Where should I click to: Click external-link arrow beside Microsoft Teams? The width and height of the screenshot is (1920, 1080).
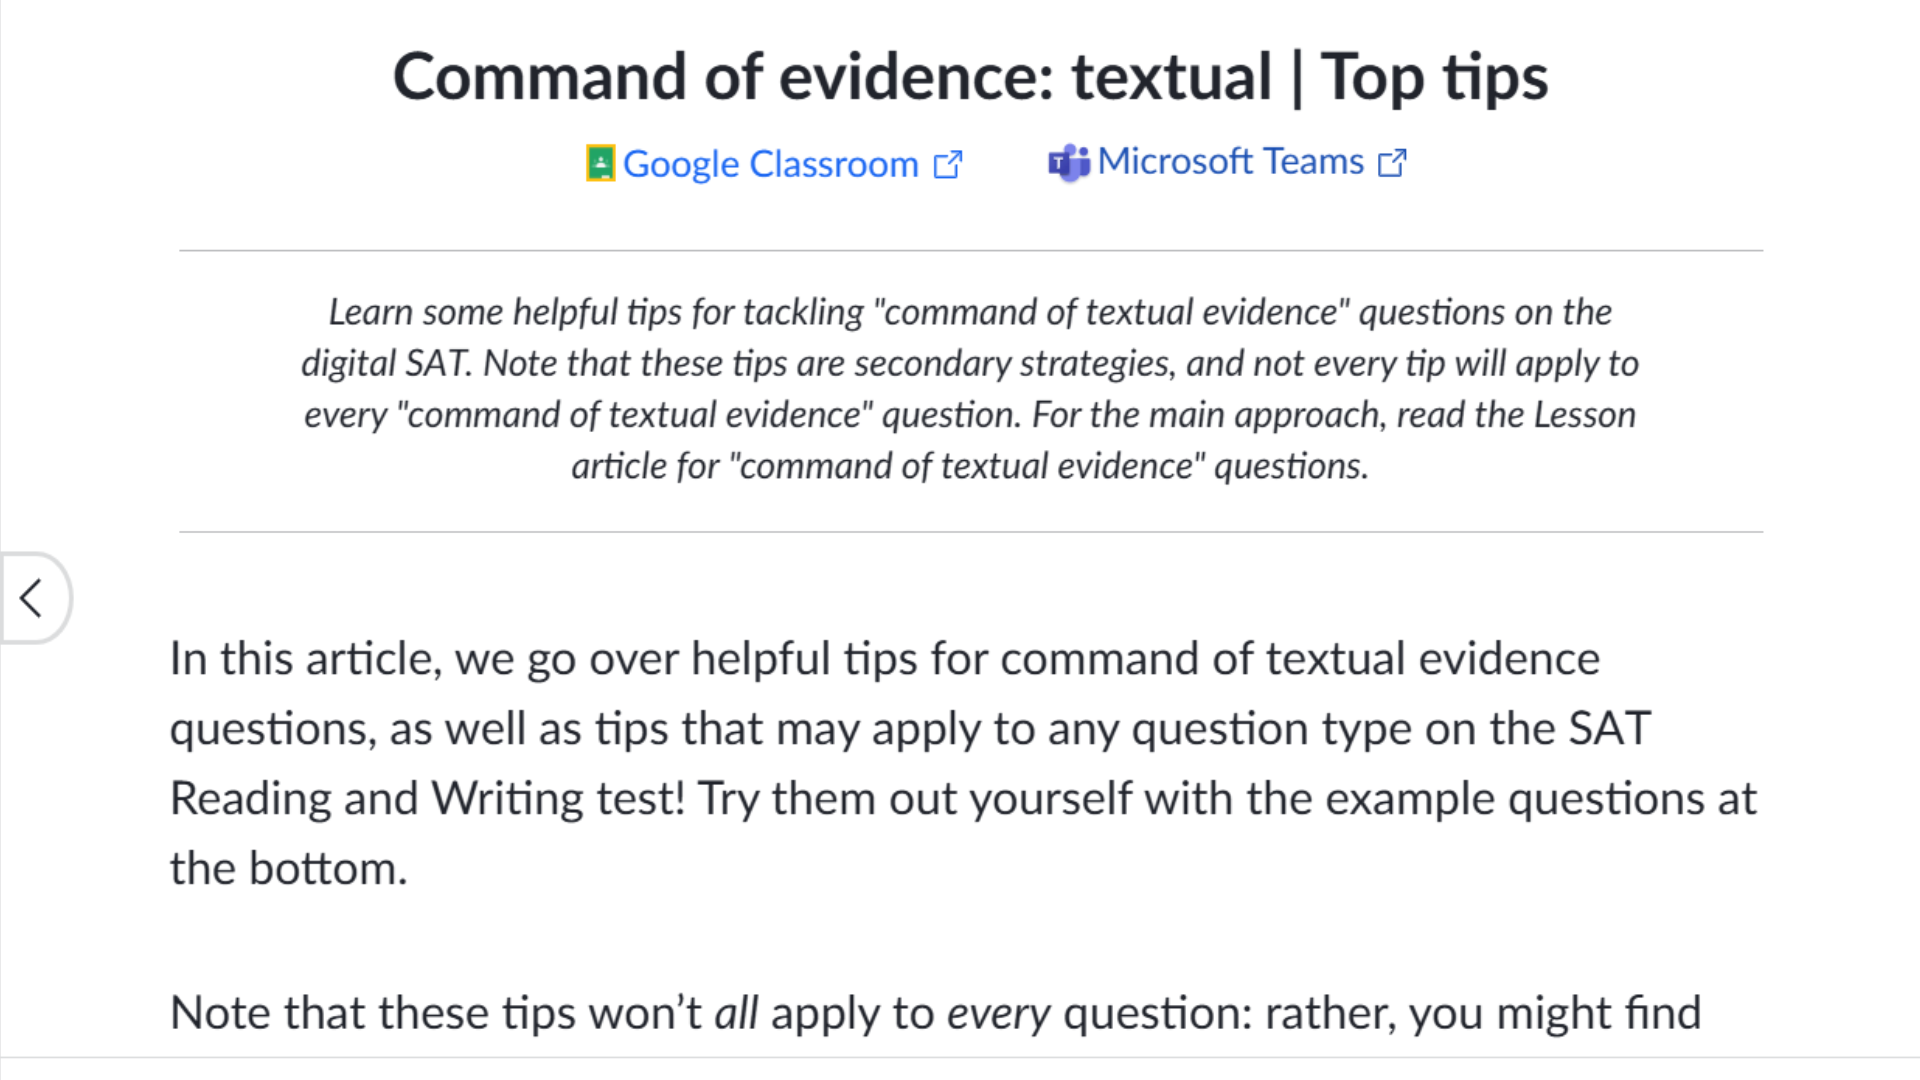[1392, 162]
